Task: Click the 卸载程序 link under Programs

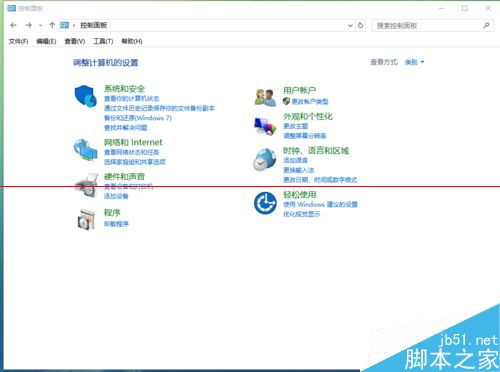Action: (x=116, y=224)
